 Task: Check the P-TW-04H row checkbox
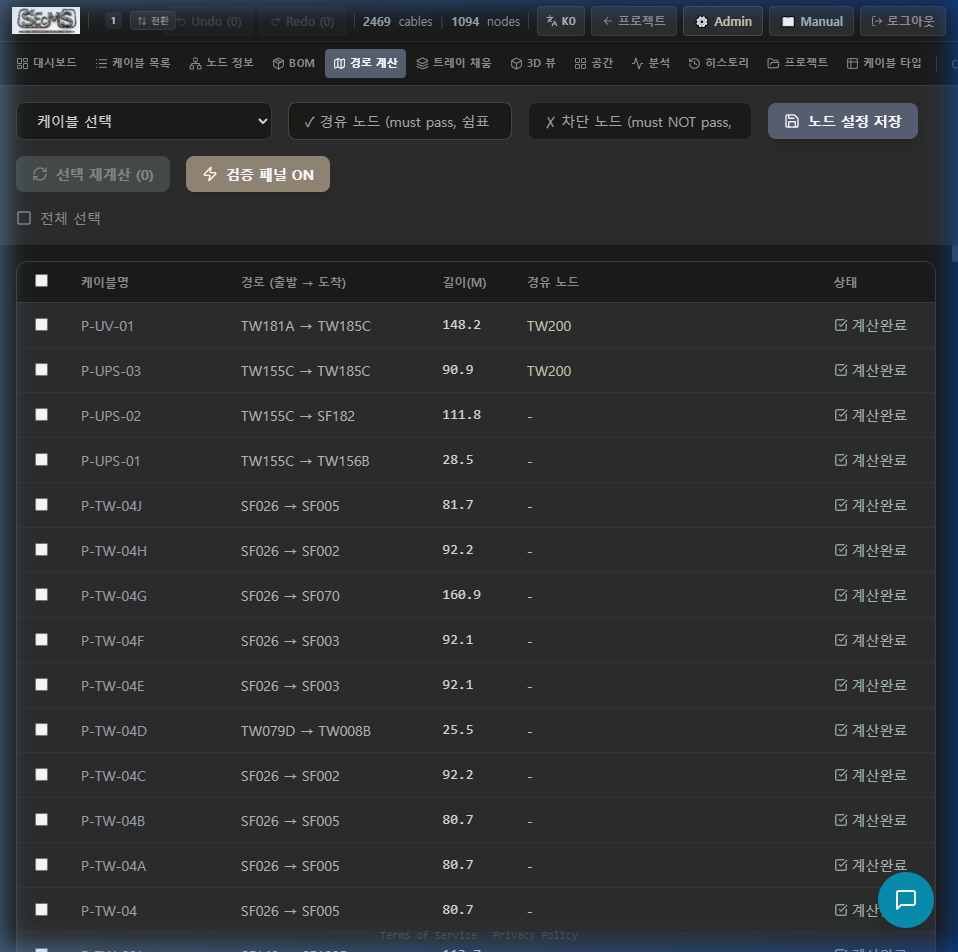[42, 549]
